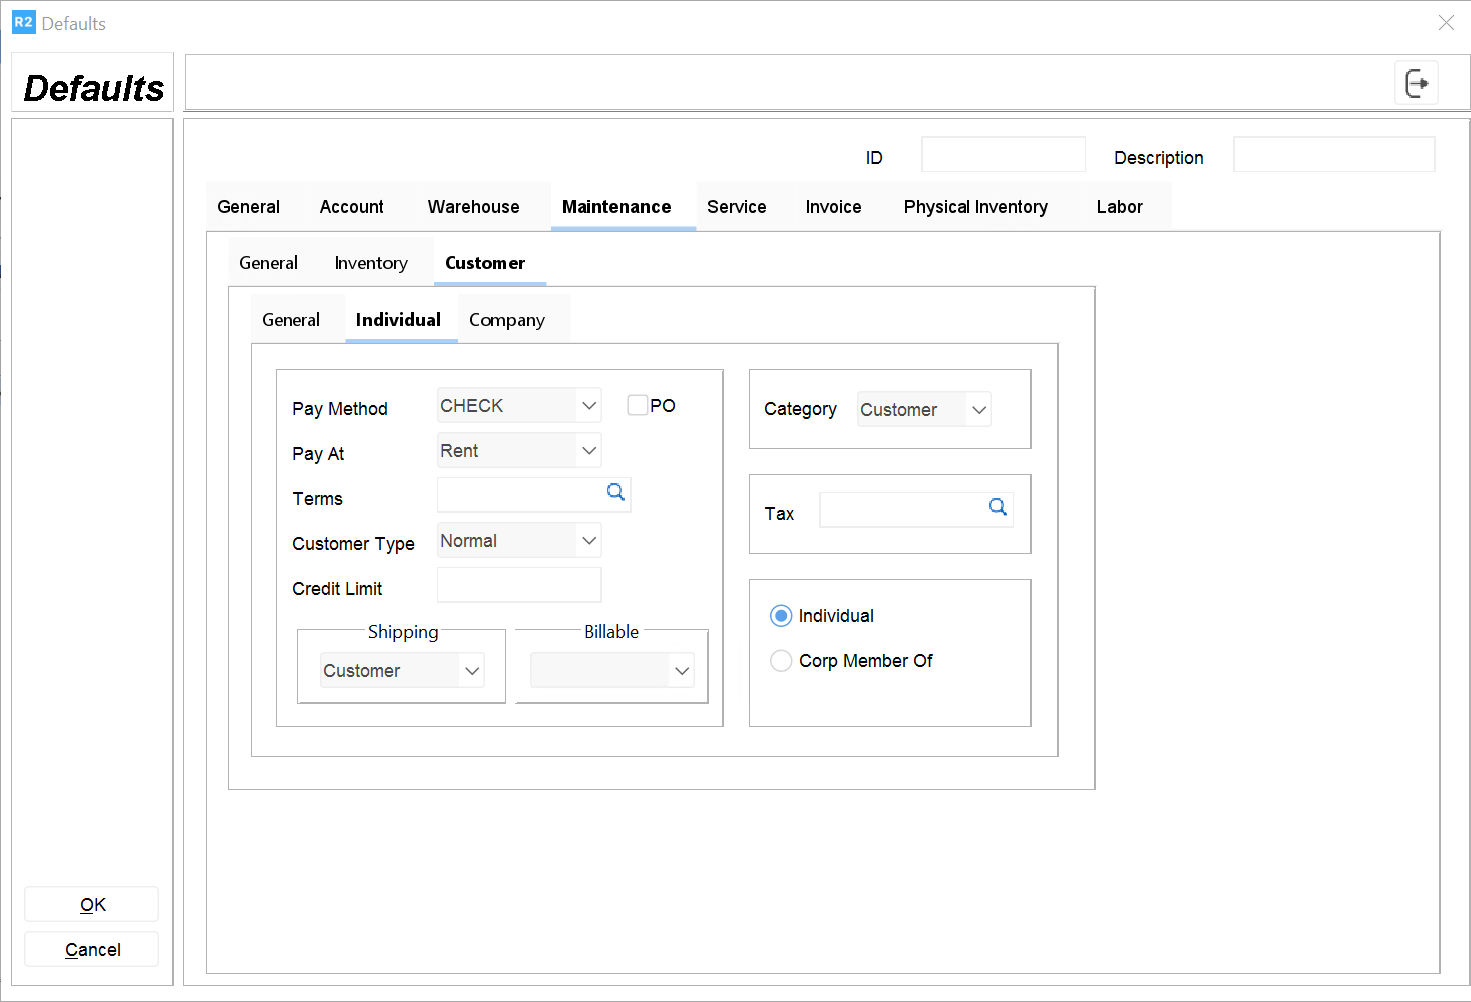Screen dimensions: 1471x1002
Task: Click the Description input field
Action: [x=1333, y=155]
